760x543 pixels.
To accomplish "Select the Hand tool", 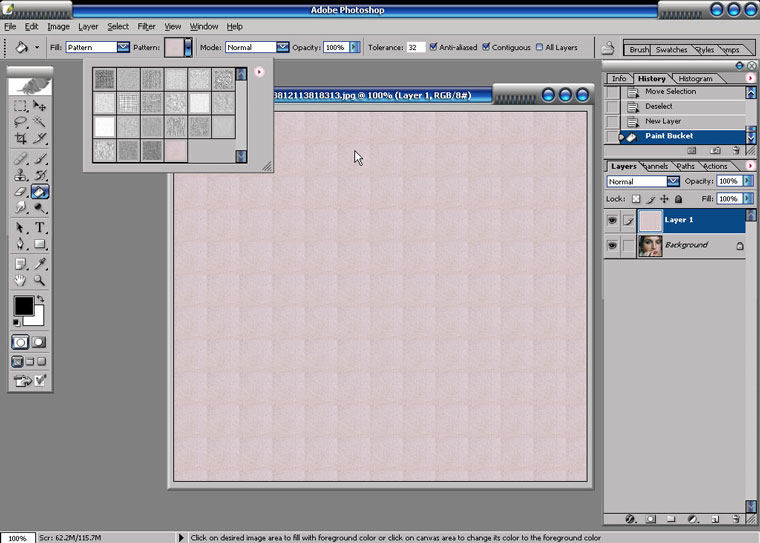I will [20, 280].
